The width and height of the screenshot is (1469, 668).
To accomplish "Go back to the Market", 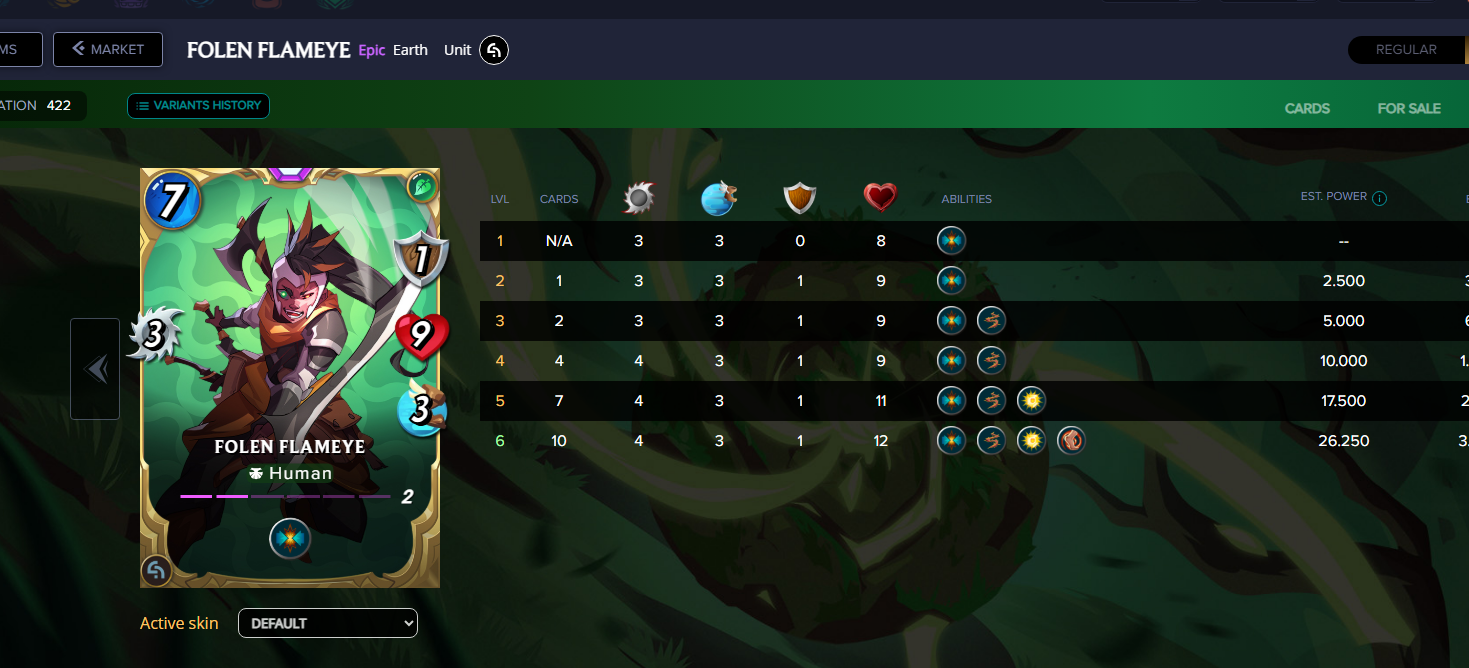I will click(x=108, y=49).
